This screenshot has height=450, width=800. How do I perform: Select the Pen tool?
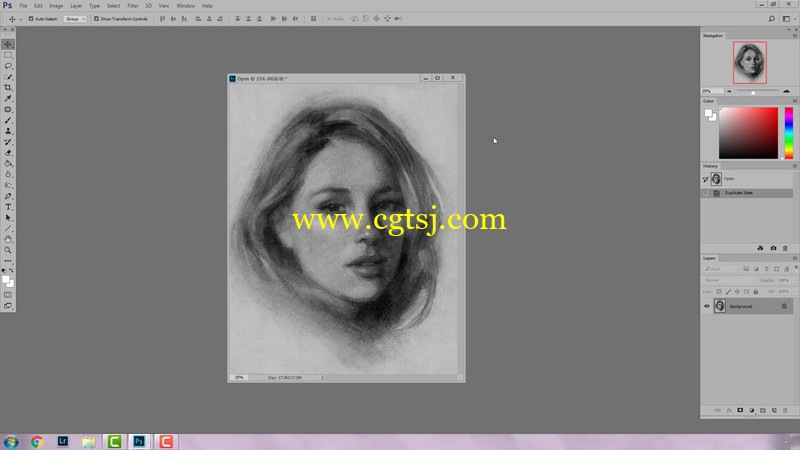8,196
